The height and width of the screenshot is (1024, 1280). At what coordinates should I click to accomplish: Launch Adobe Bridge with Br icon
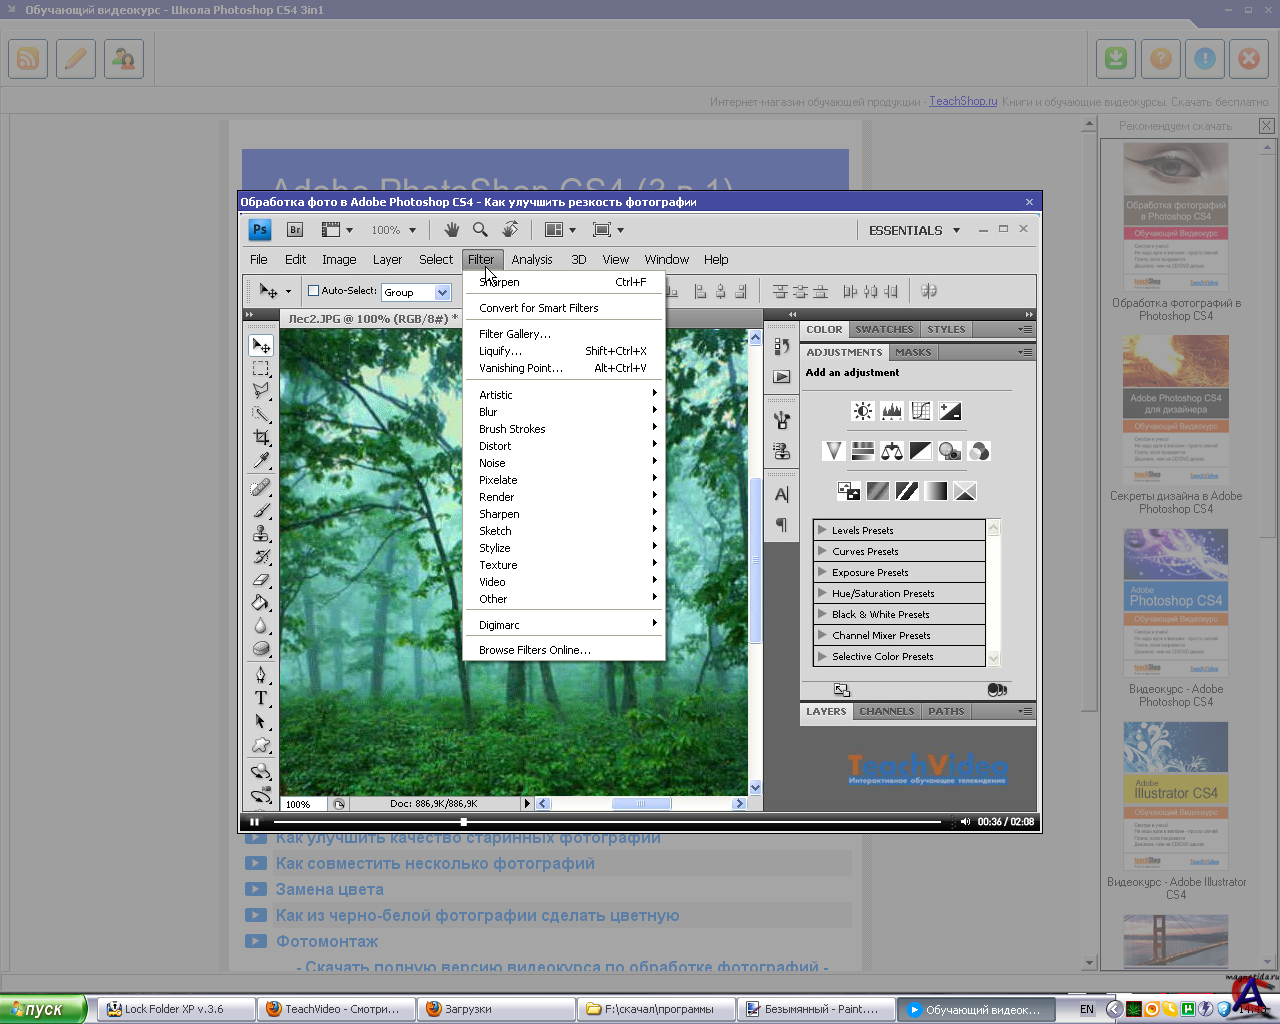coord(295,230)
